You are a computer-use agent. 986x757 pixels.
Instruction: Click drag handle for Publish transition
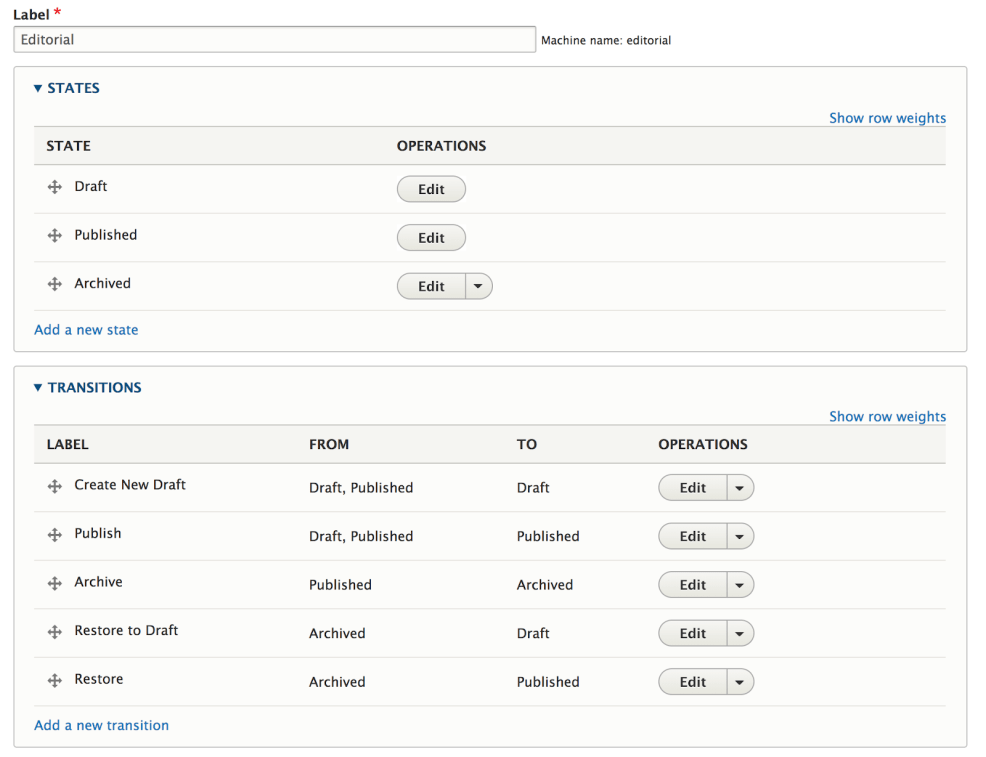[x=55, y=535]
